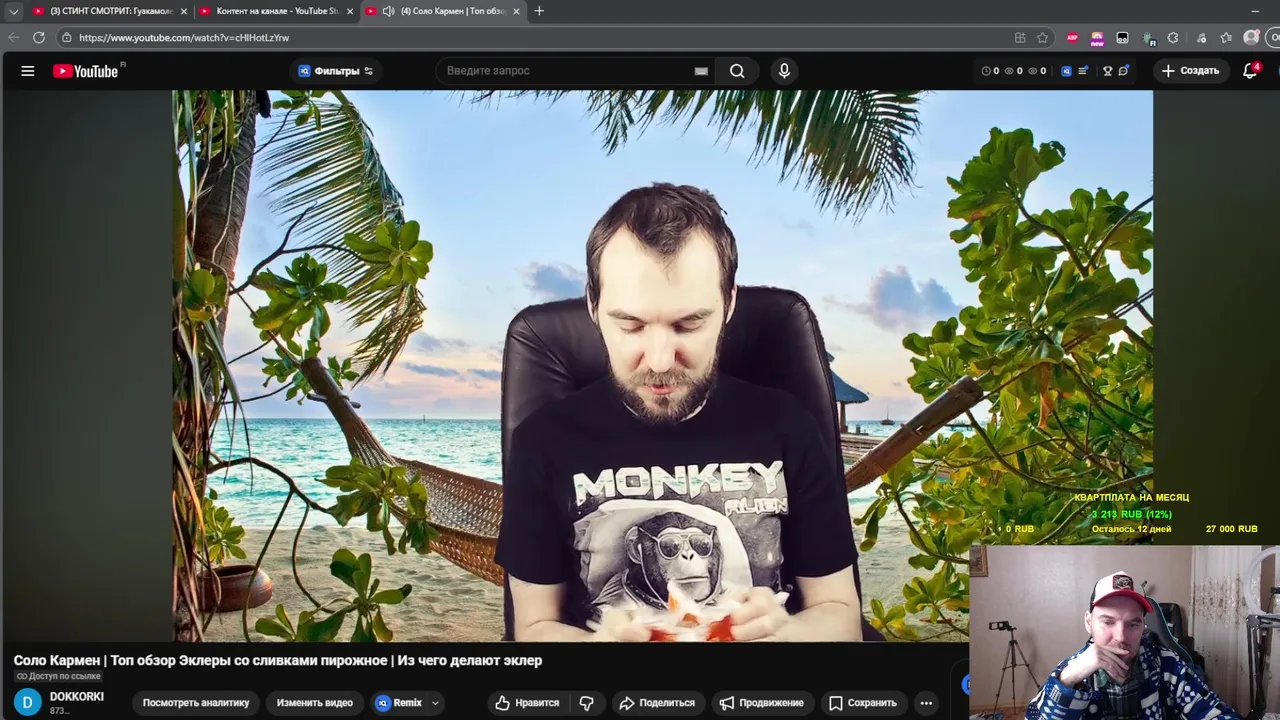Screen dimensions: 1280x720
Task: Open a new browser tab
Action: click(539, 11)
